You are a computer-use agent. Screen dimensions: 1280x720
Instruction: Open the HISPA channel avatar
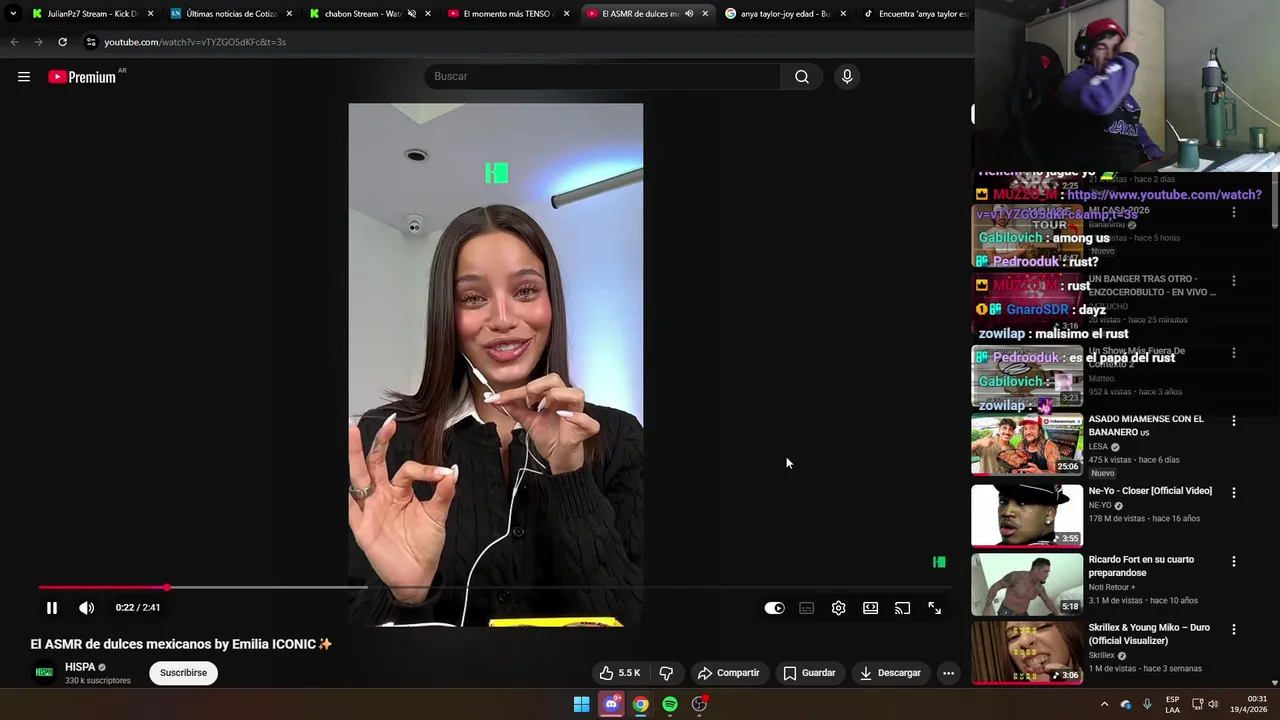tap(44, 672)
